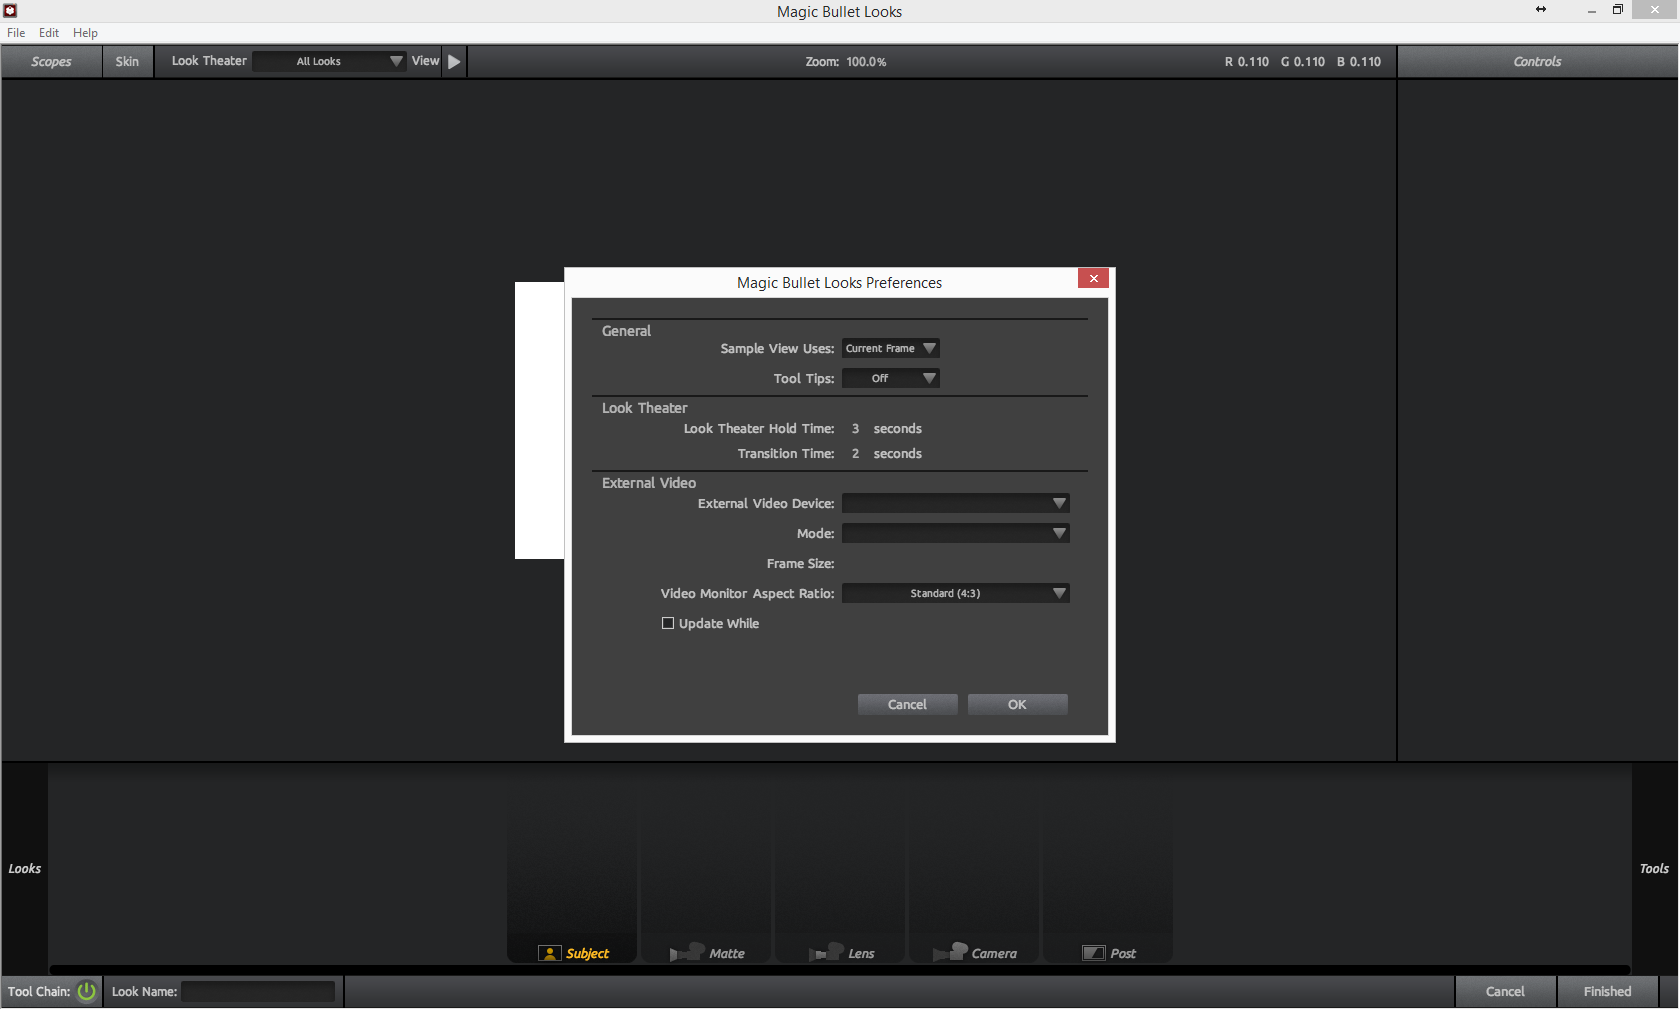Click the Post section icon

coord(1093,953)
